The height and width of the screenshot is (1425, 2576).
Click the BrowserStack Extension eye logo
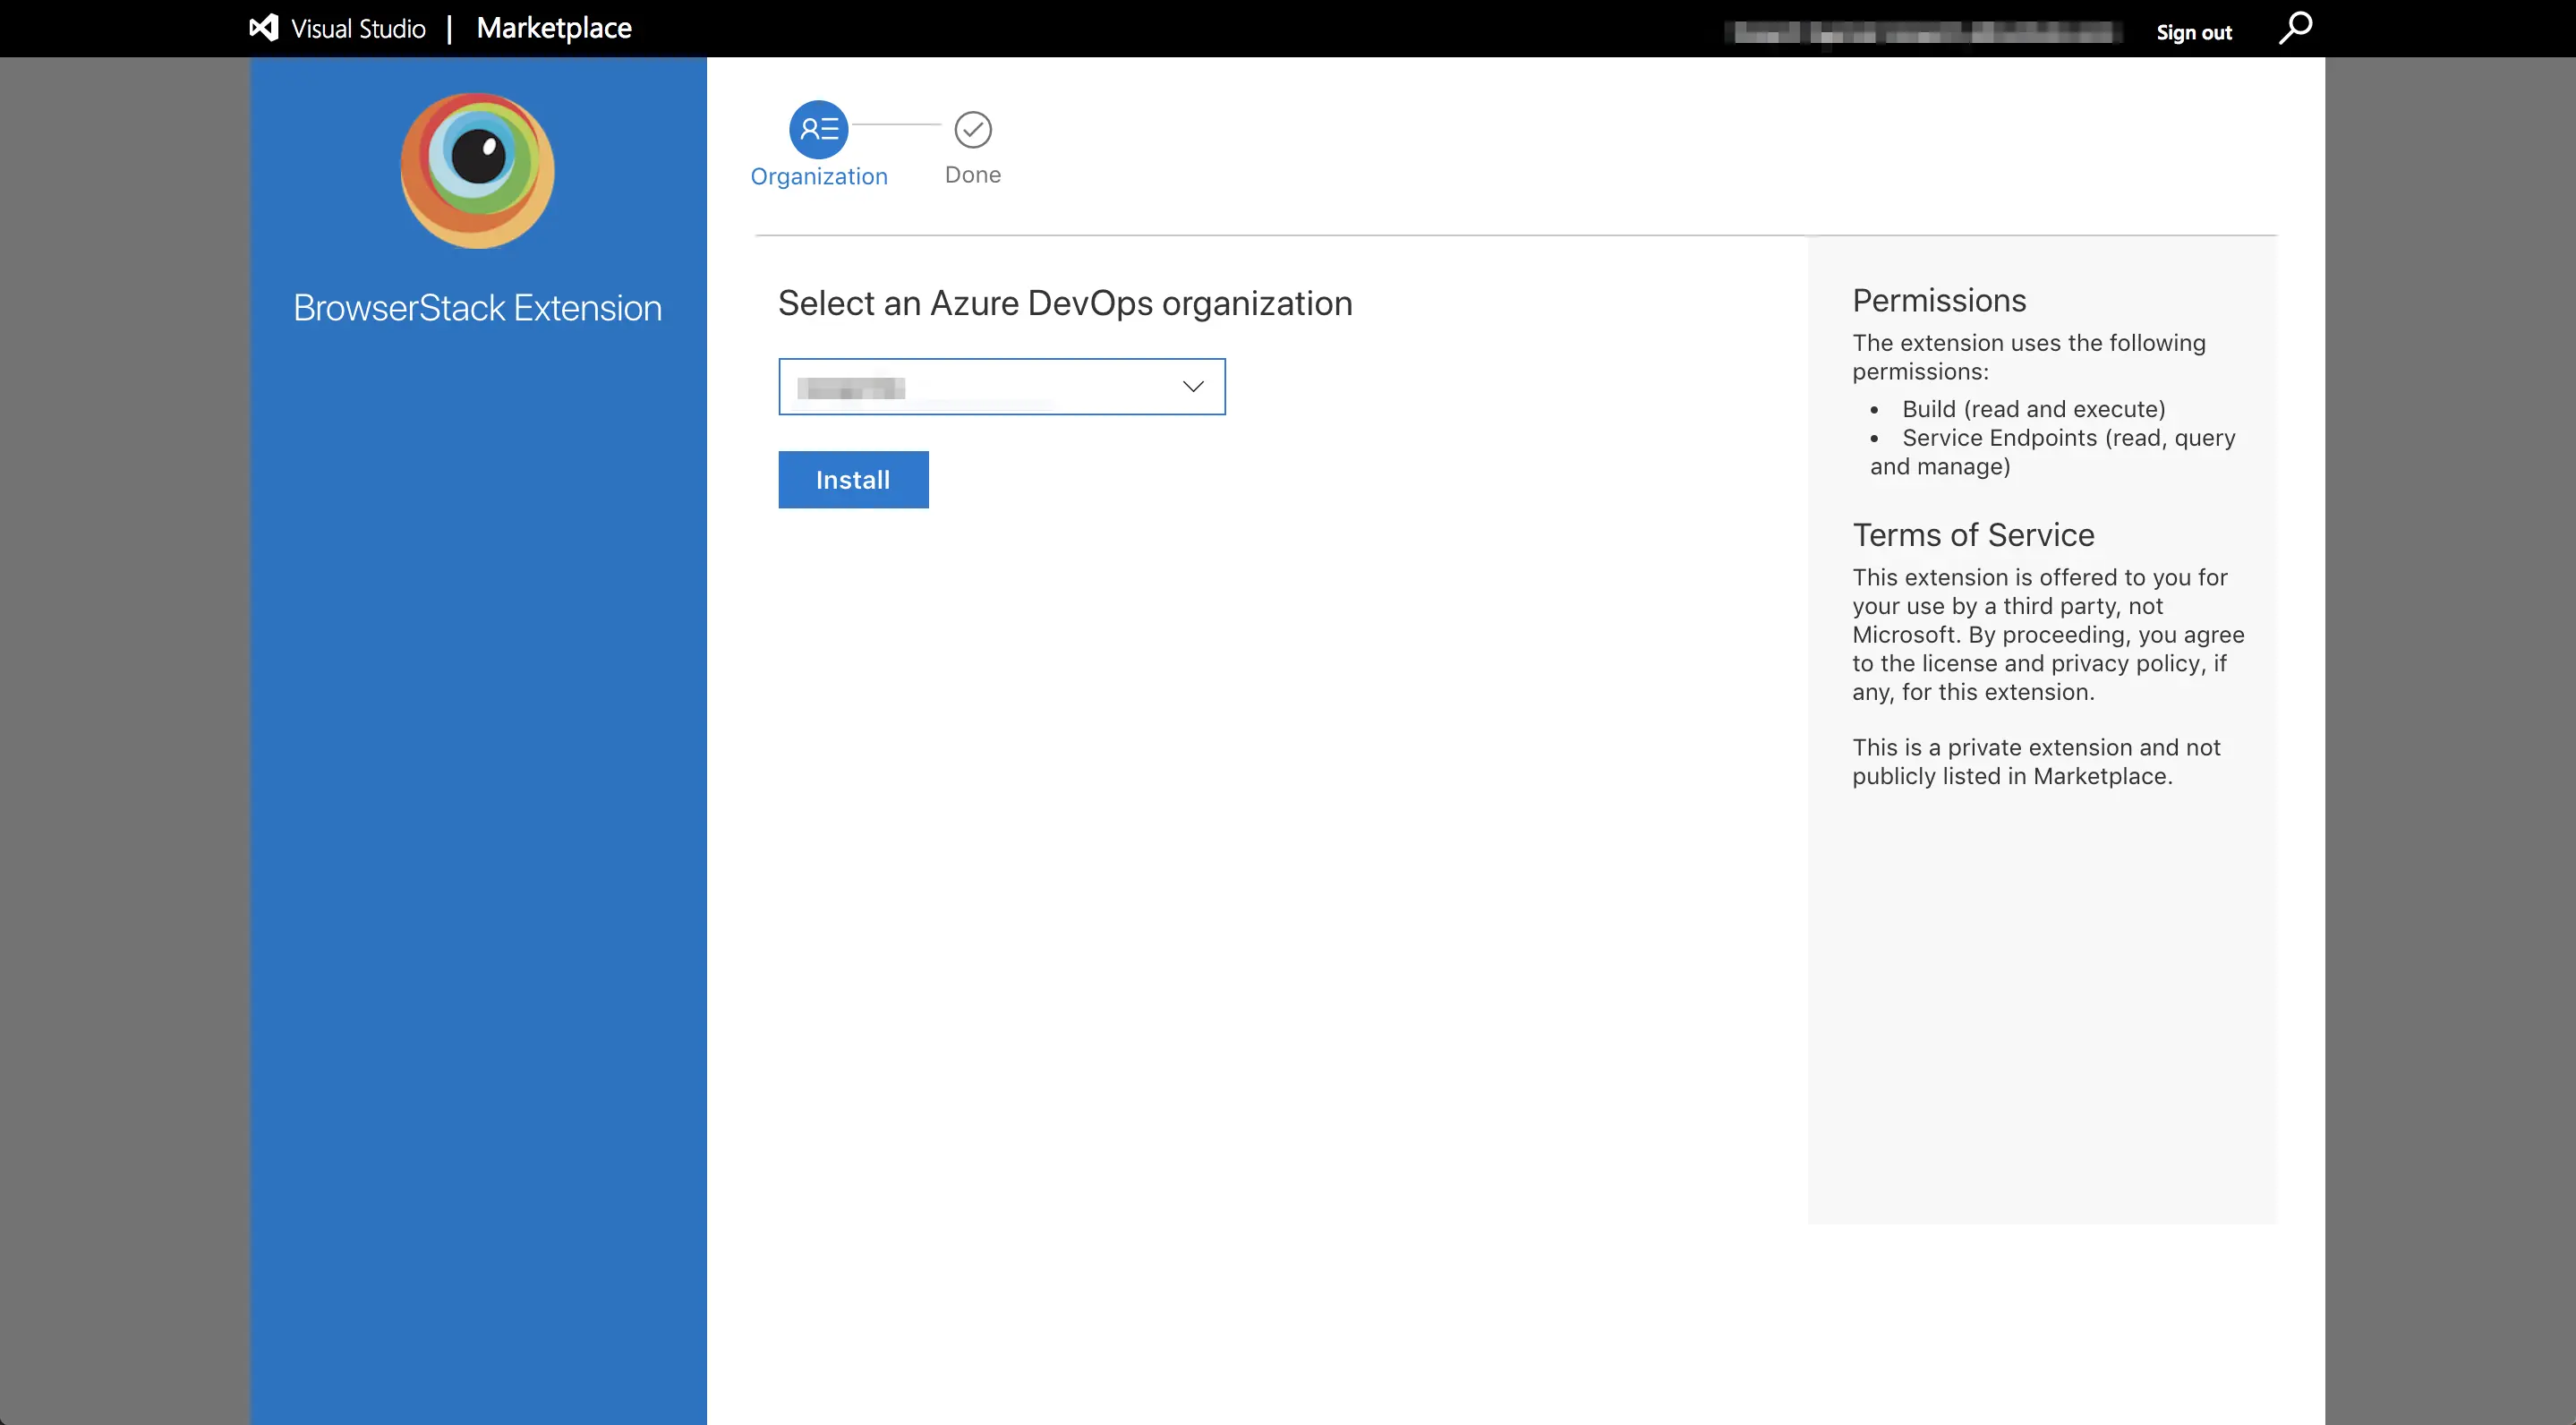[x=476, y=170]
